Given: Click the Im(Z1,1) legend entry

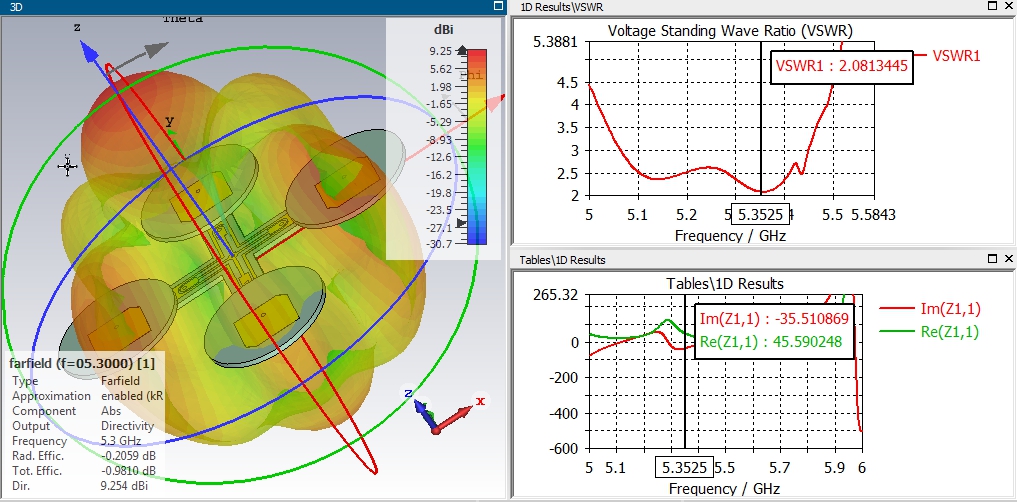Looking at the screenshot, I should pos(930,309).
